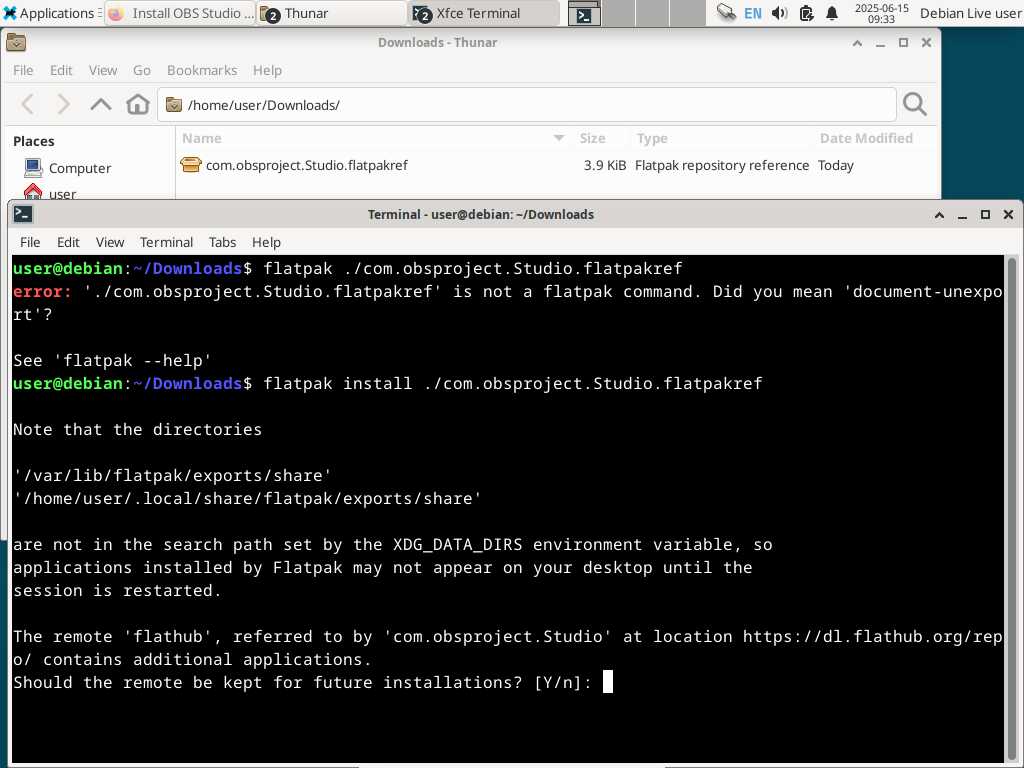The height and width of the screenshot is (768, 1024).
Task: Click the 3.9 KiB size cell
Action: coord(605,165)
